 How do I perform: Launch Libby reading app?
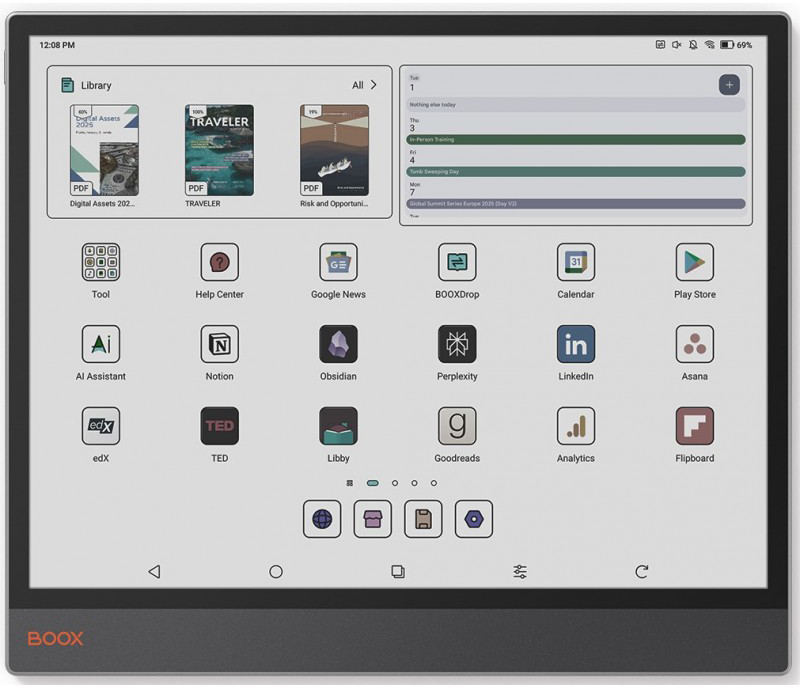coord(338,426)
